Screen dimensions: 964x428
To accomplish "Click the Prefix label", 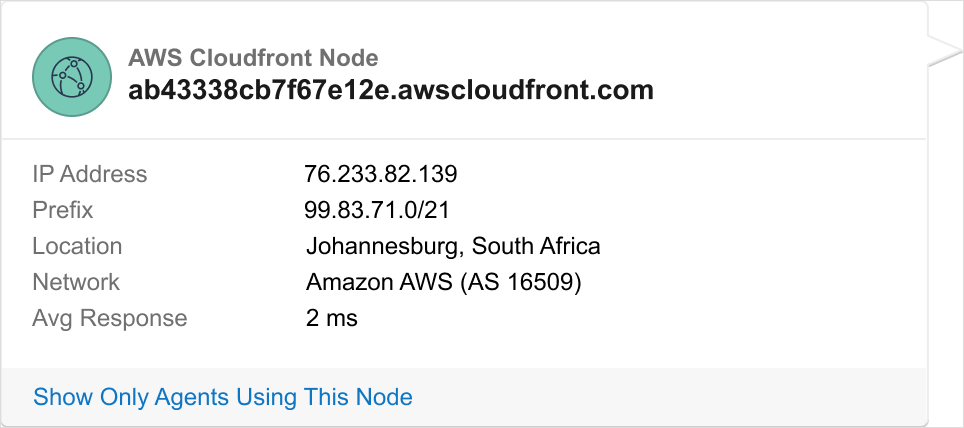I will click(62, 210).
